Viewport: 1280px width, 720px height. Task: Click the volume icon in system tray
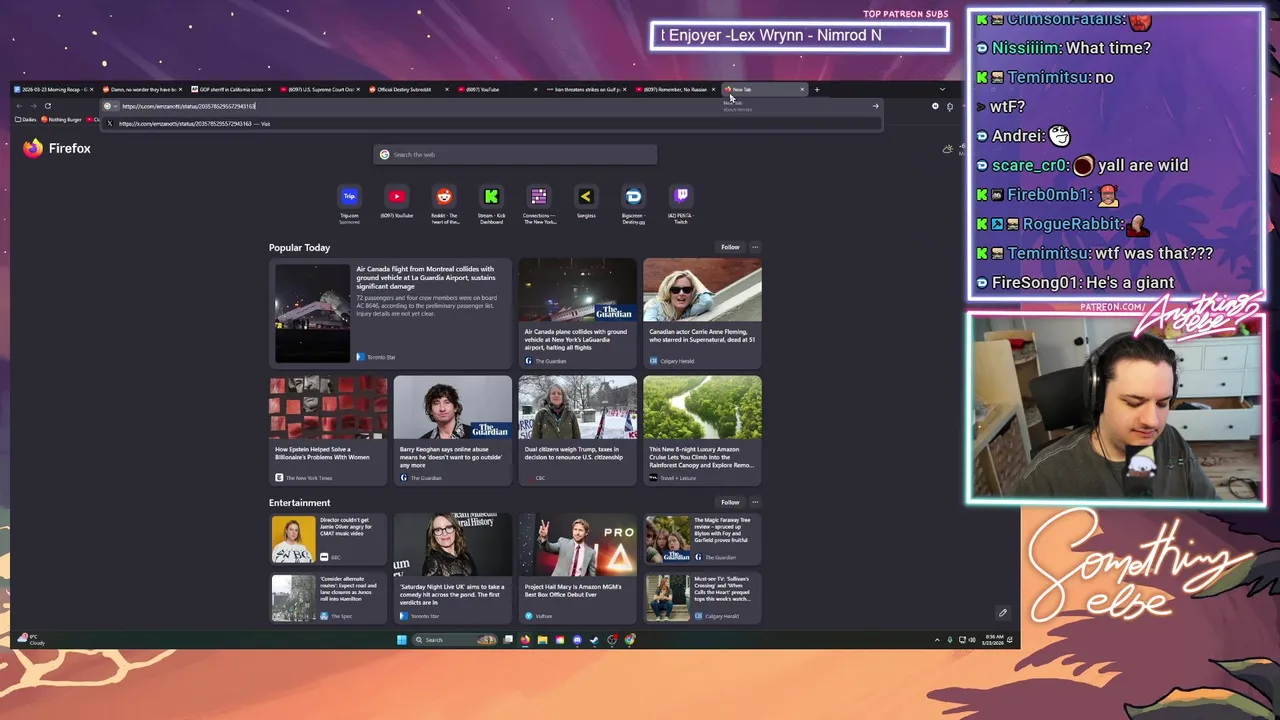tap(971, 640)
